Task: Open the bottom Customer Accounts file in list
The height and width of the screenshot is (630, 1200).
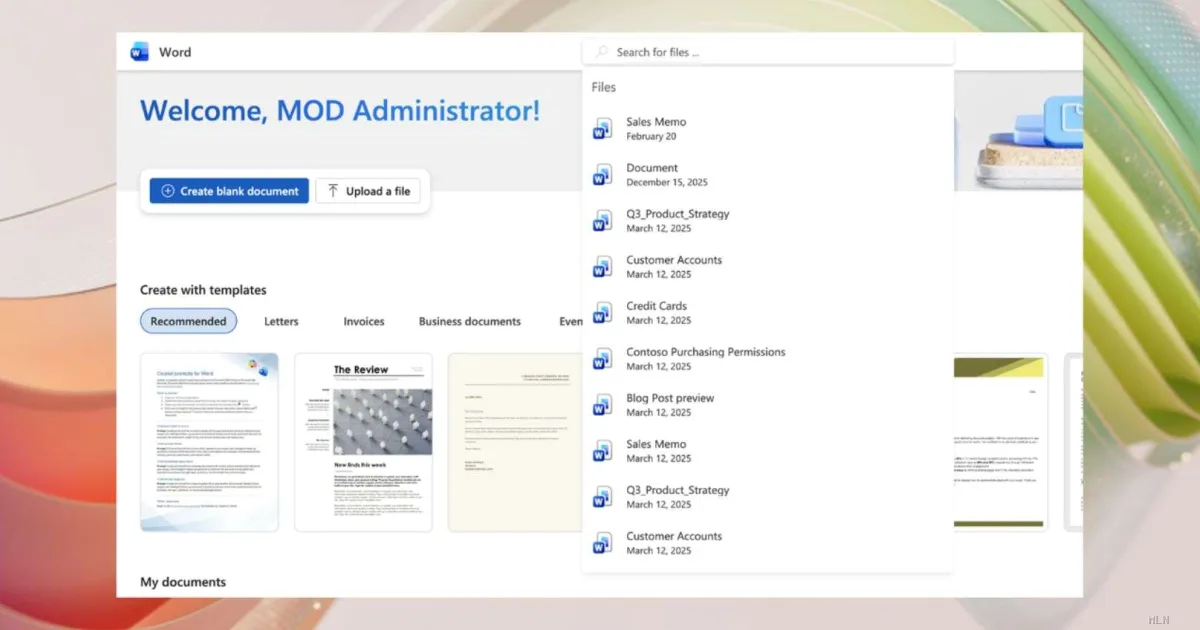Action: 674,542
